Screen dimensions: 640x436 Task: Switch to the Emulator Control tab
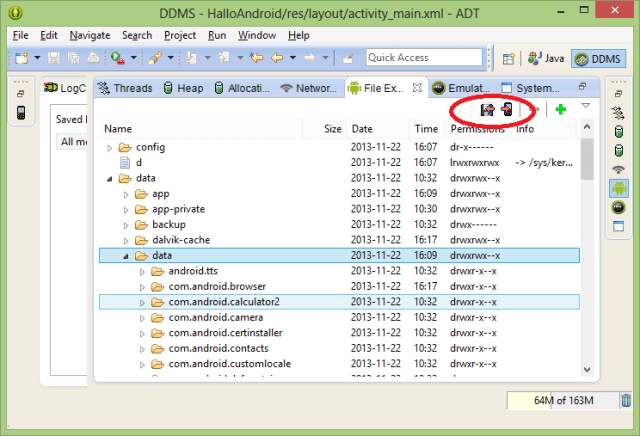461,88
